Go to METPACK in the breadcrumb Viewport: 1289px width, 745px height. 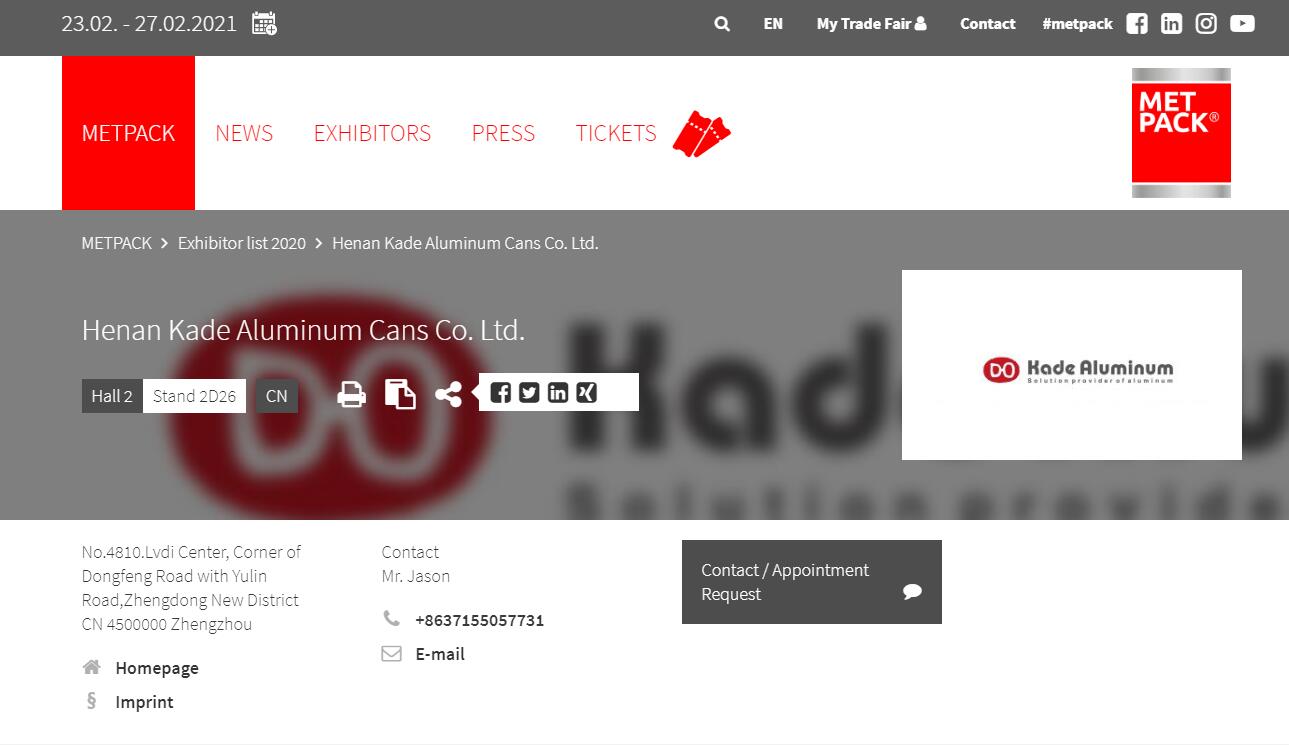(117, 243)
